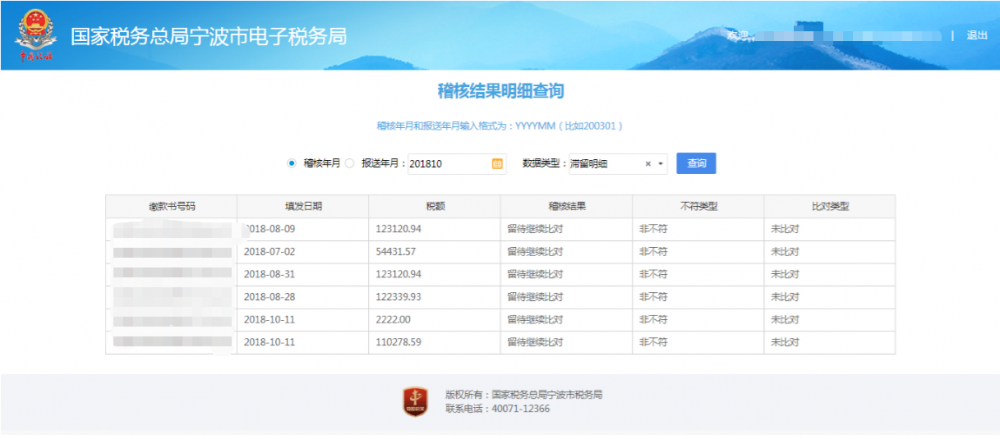Click the YYYYMM input format hint text
The width and height of the screenshot is (1000, 439).
(500, 126)
